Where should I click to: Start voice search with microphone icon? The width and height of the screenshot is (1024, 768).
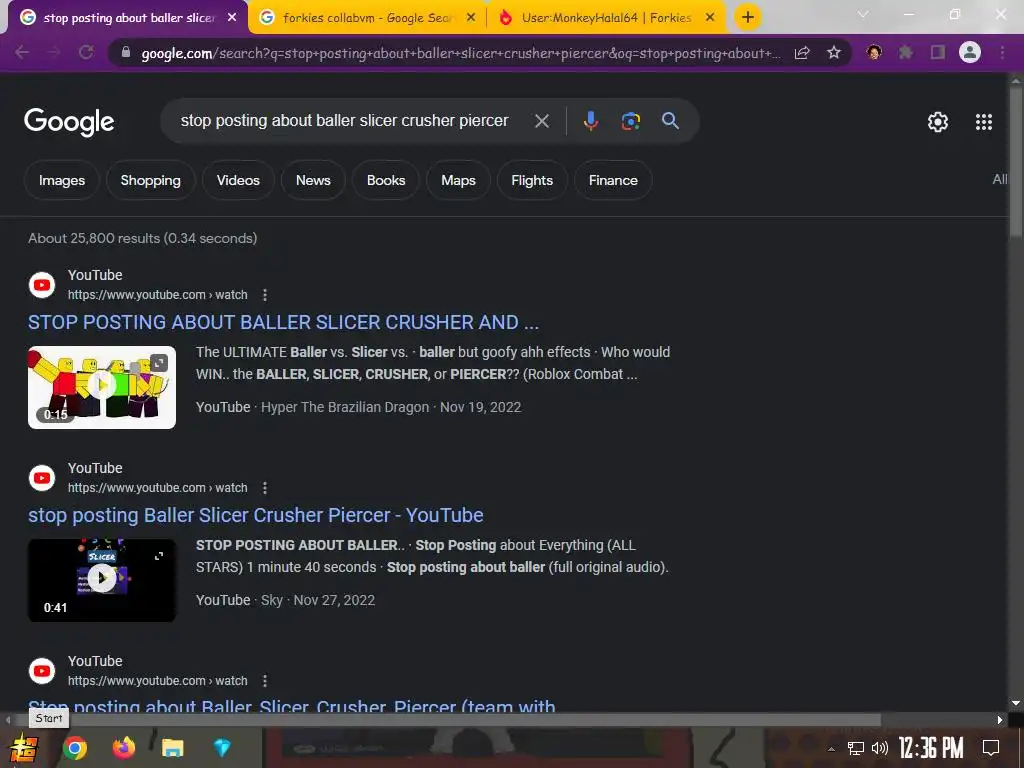[x=590, y=121]
